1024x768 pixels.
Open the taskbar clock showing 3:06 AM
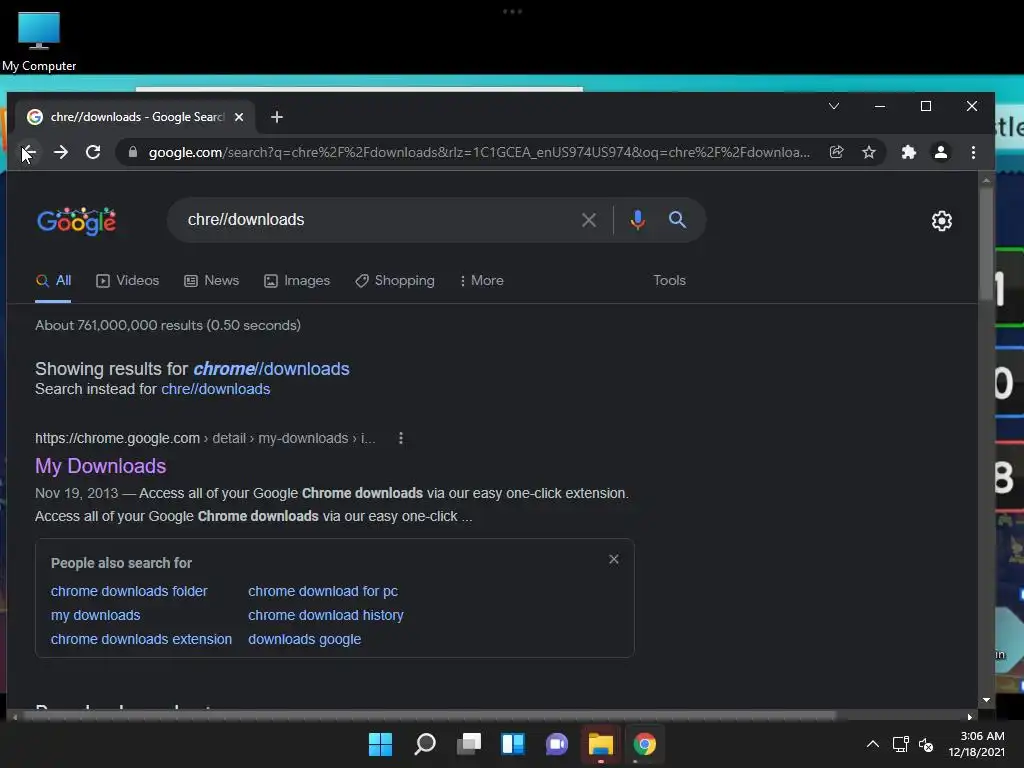coord(977,744)
